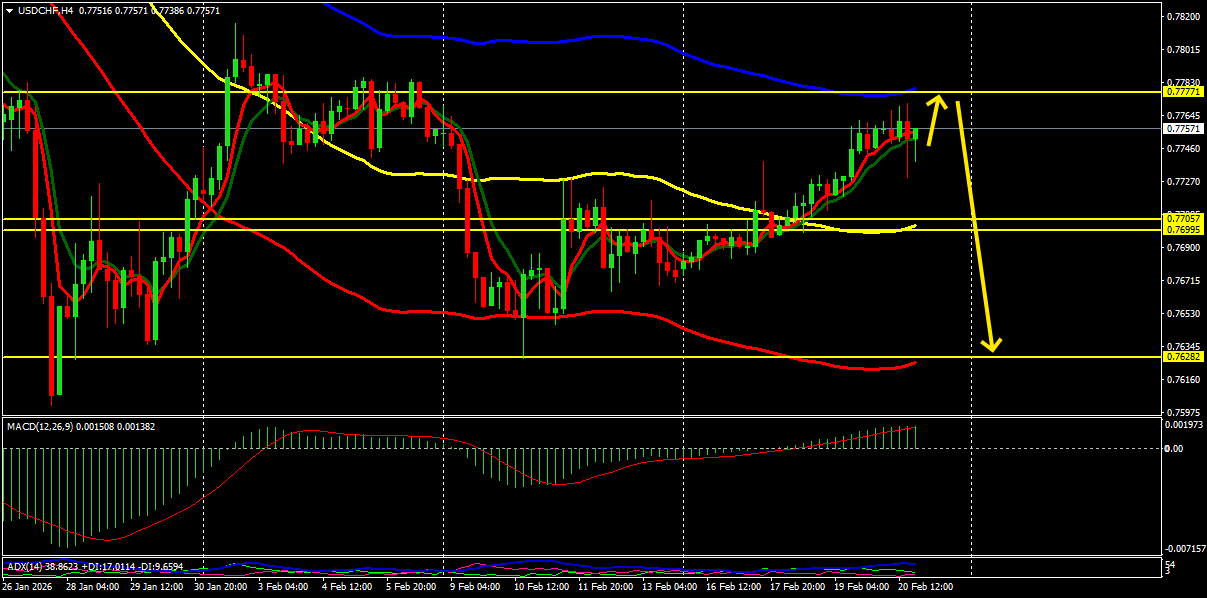Click the 0.78200 price scale value
The width and height of the screenshot is (1207, 598).
click(x=1183, y=17)
